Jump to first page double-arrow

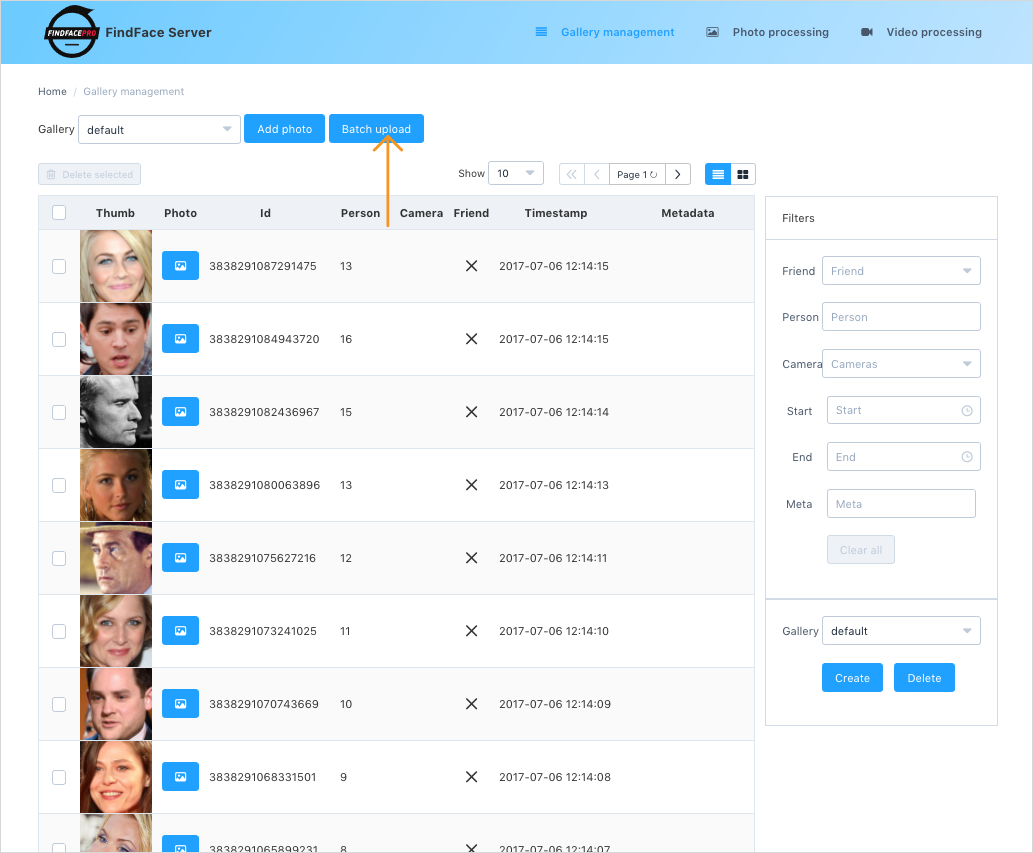572,175
